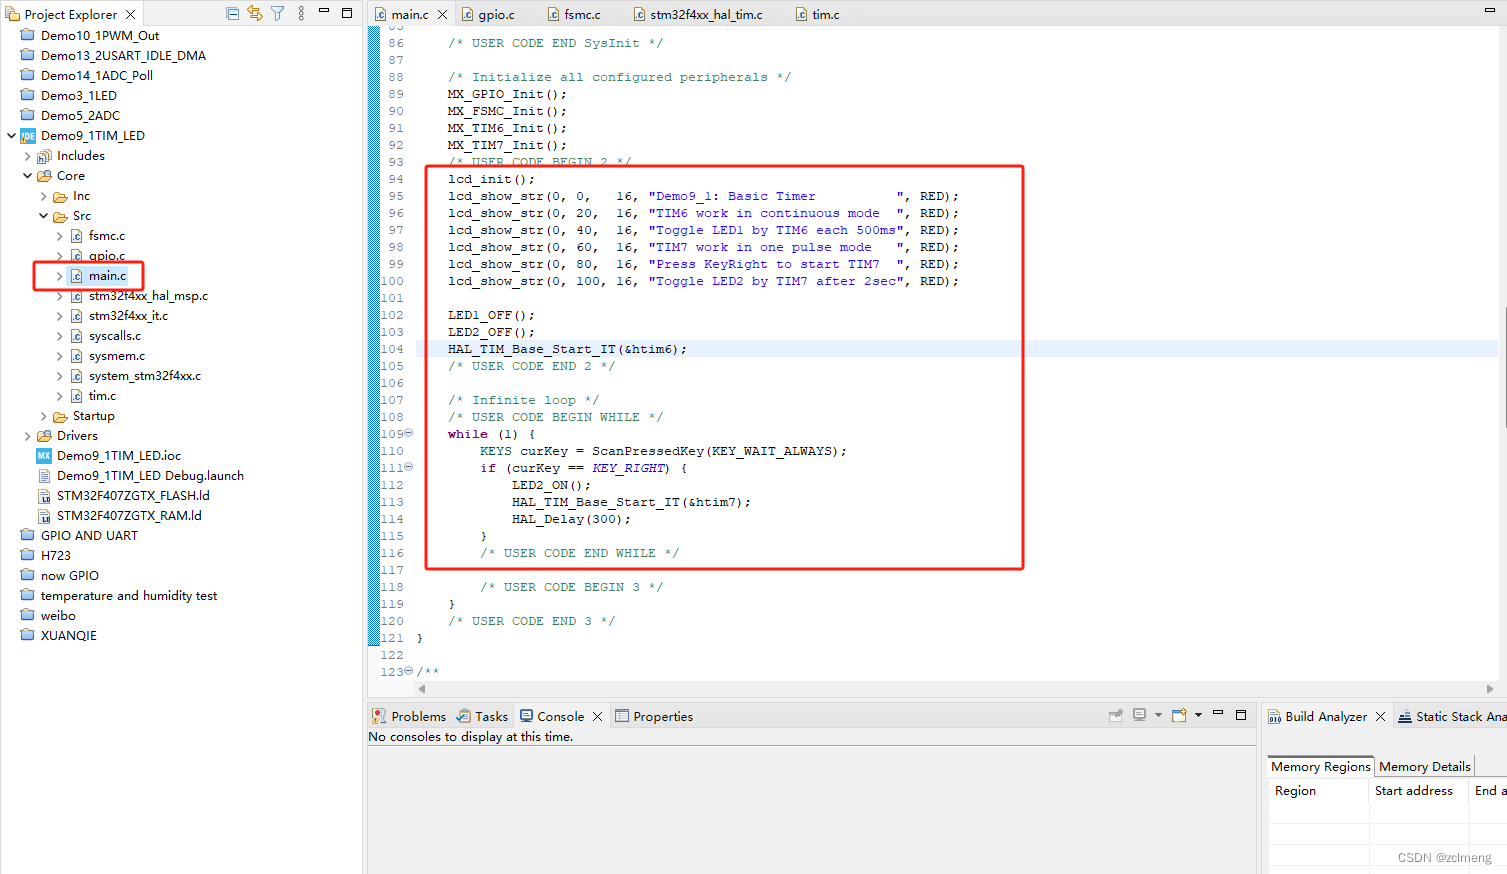Expand the Startup folder
Image resolution: width=1507 pixels, height=874 pixels.
pos(45,415)
